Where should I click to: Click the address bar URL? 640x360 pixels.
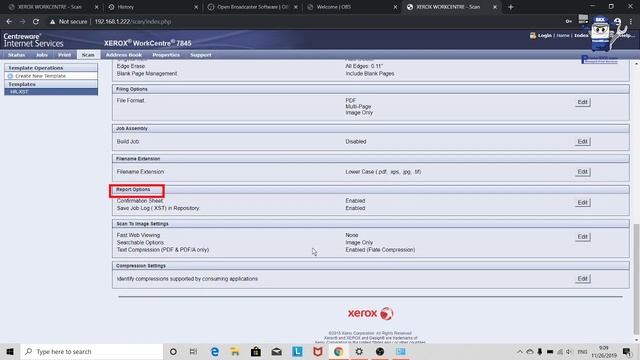coord(133,22)
